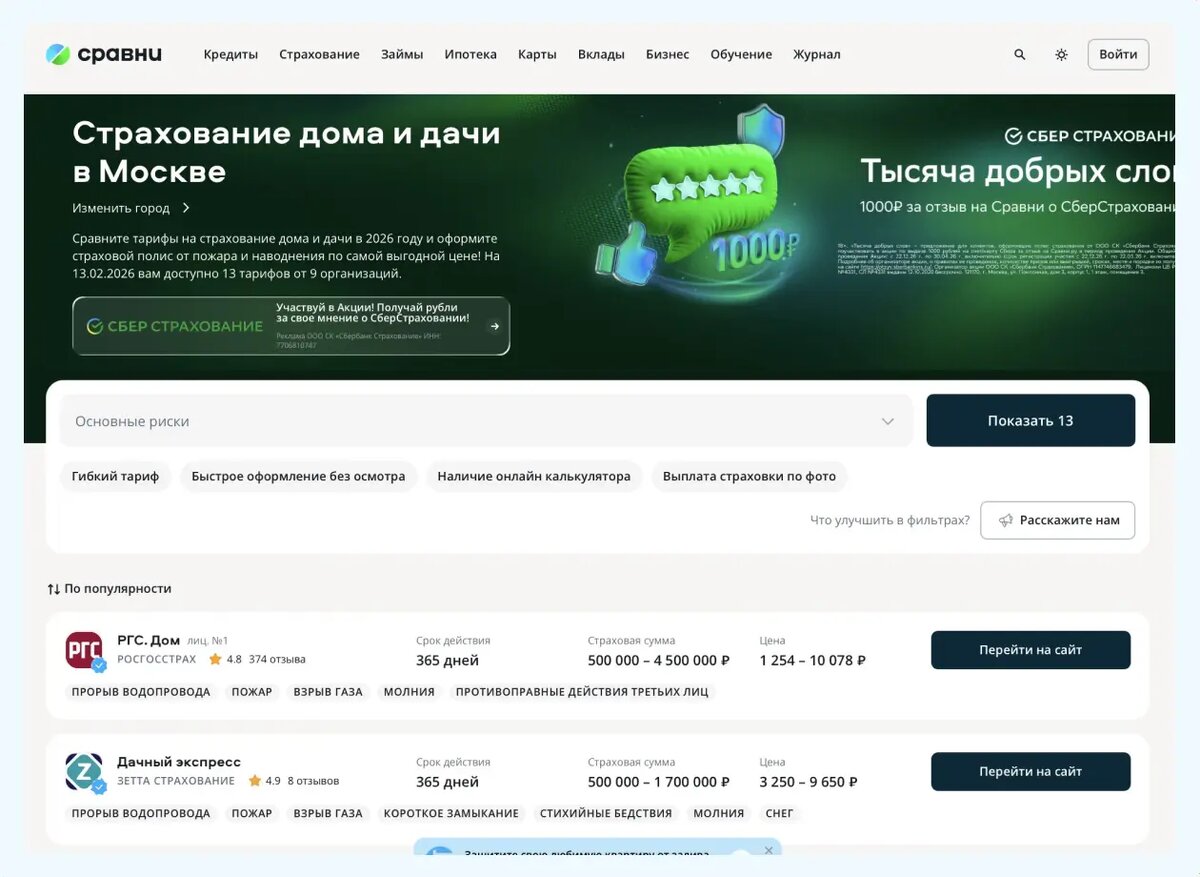The width and height of the screenshot is (1200, 877).
Task: Open the search magnifier icon
Action: [x=1020, y=54]
